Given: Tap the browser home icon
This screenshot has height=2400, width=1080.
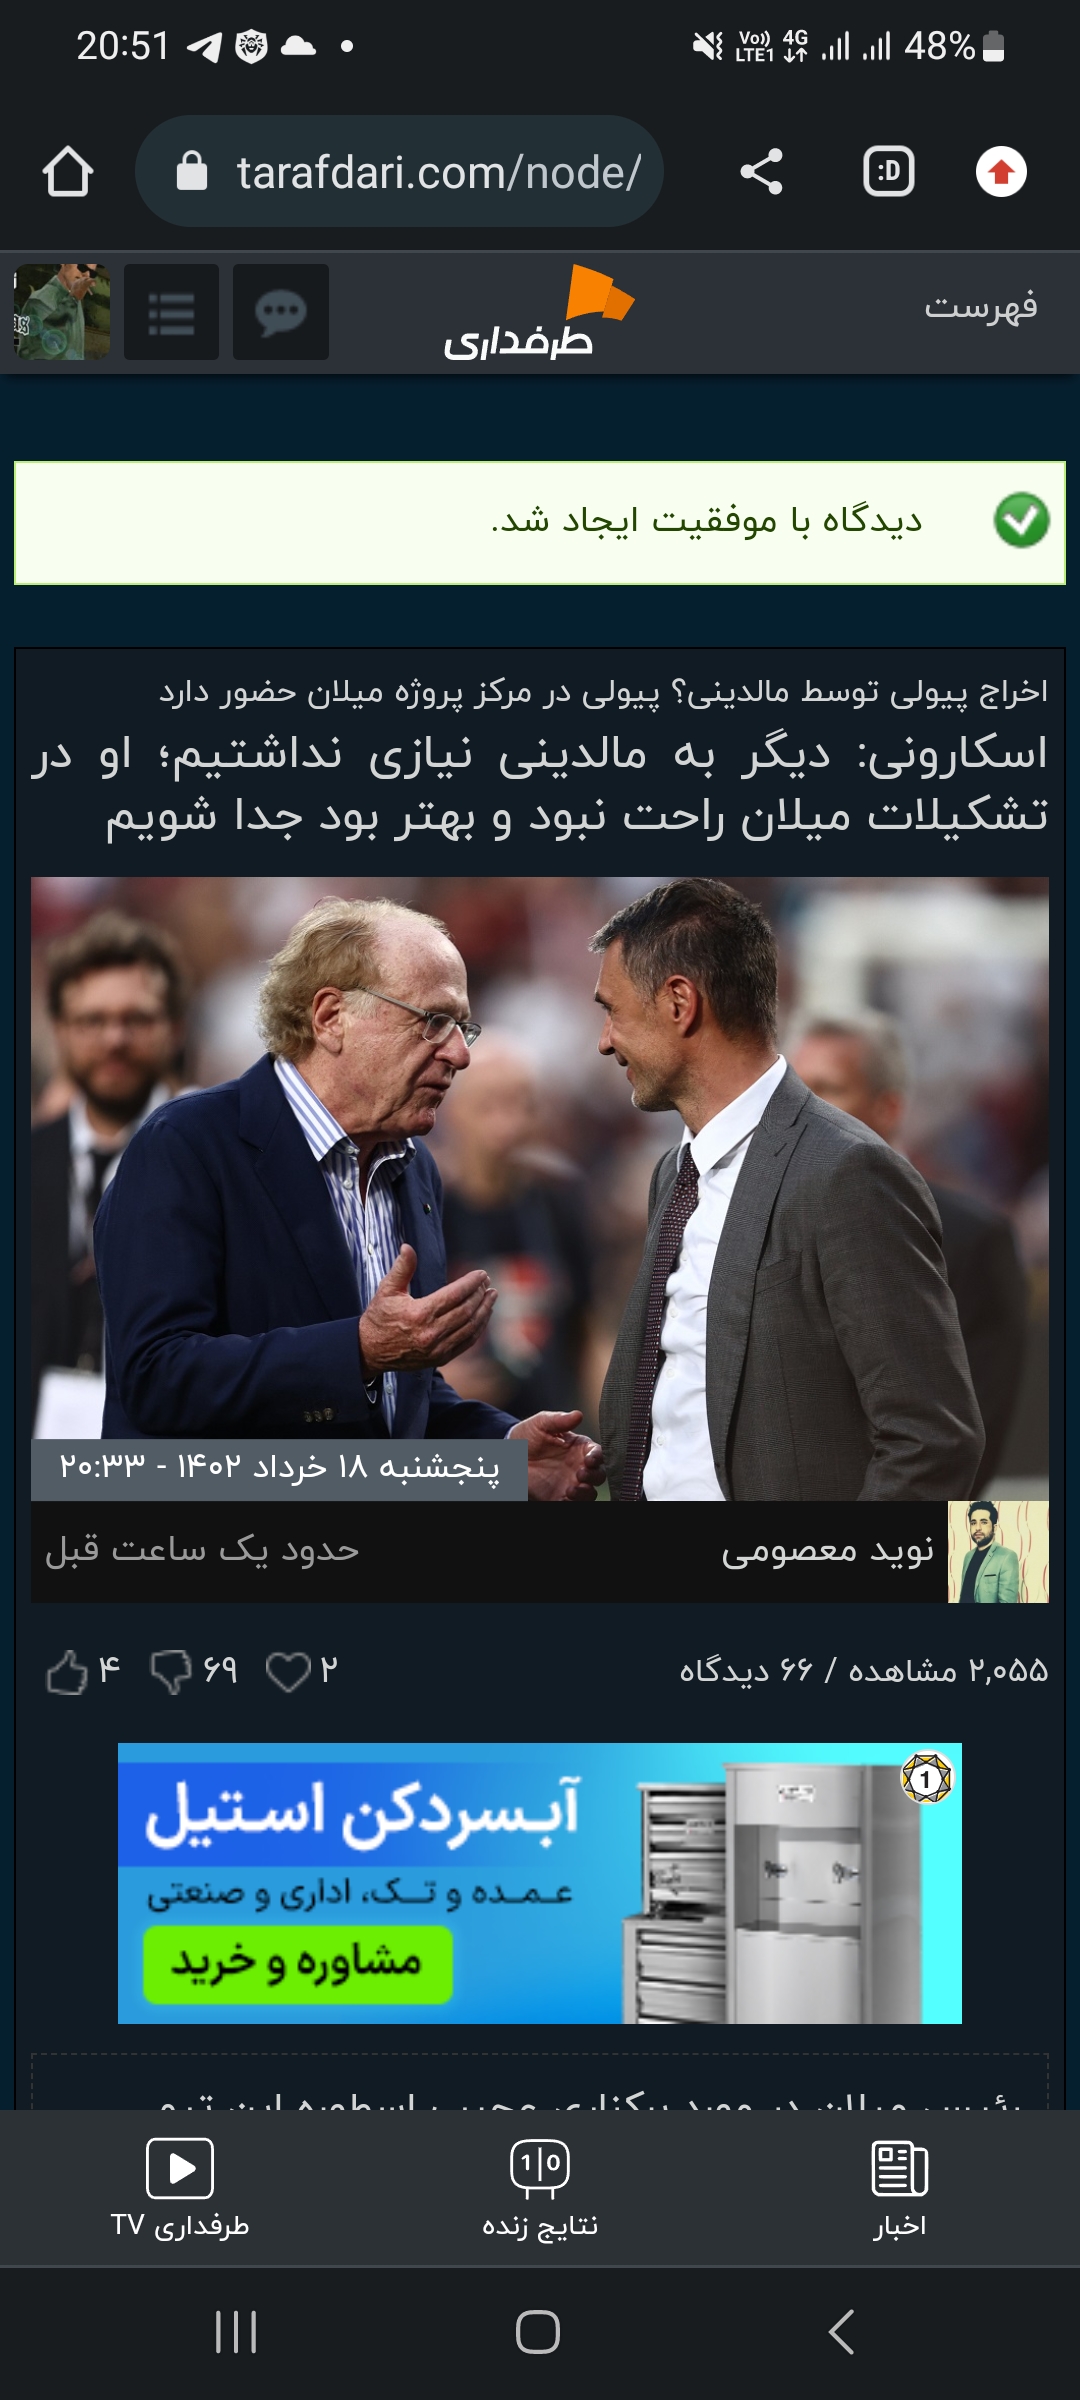Looking at the screenshot, I should click(x=68, y=172).
